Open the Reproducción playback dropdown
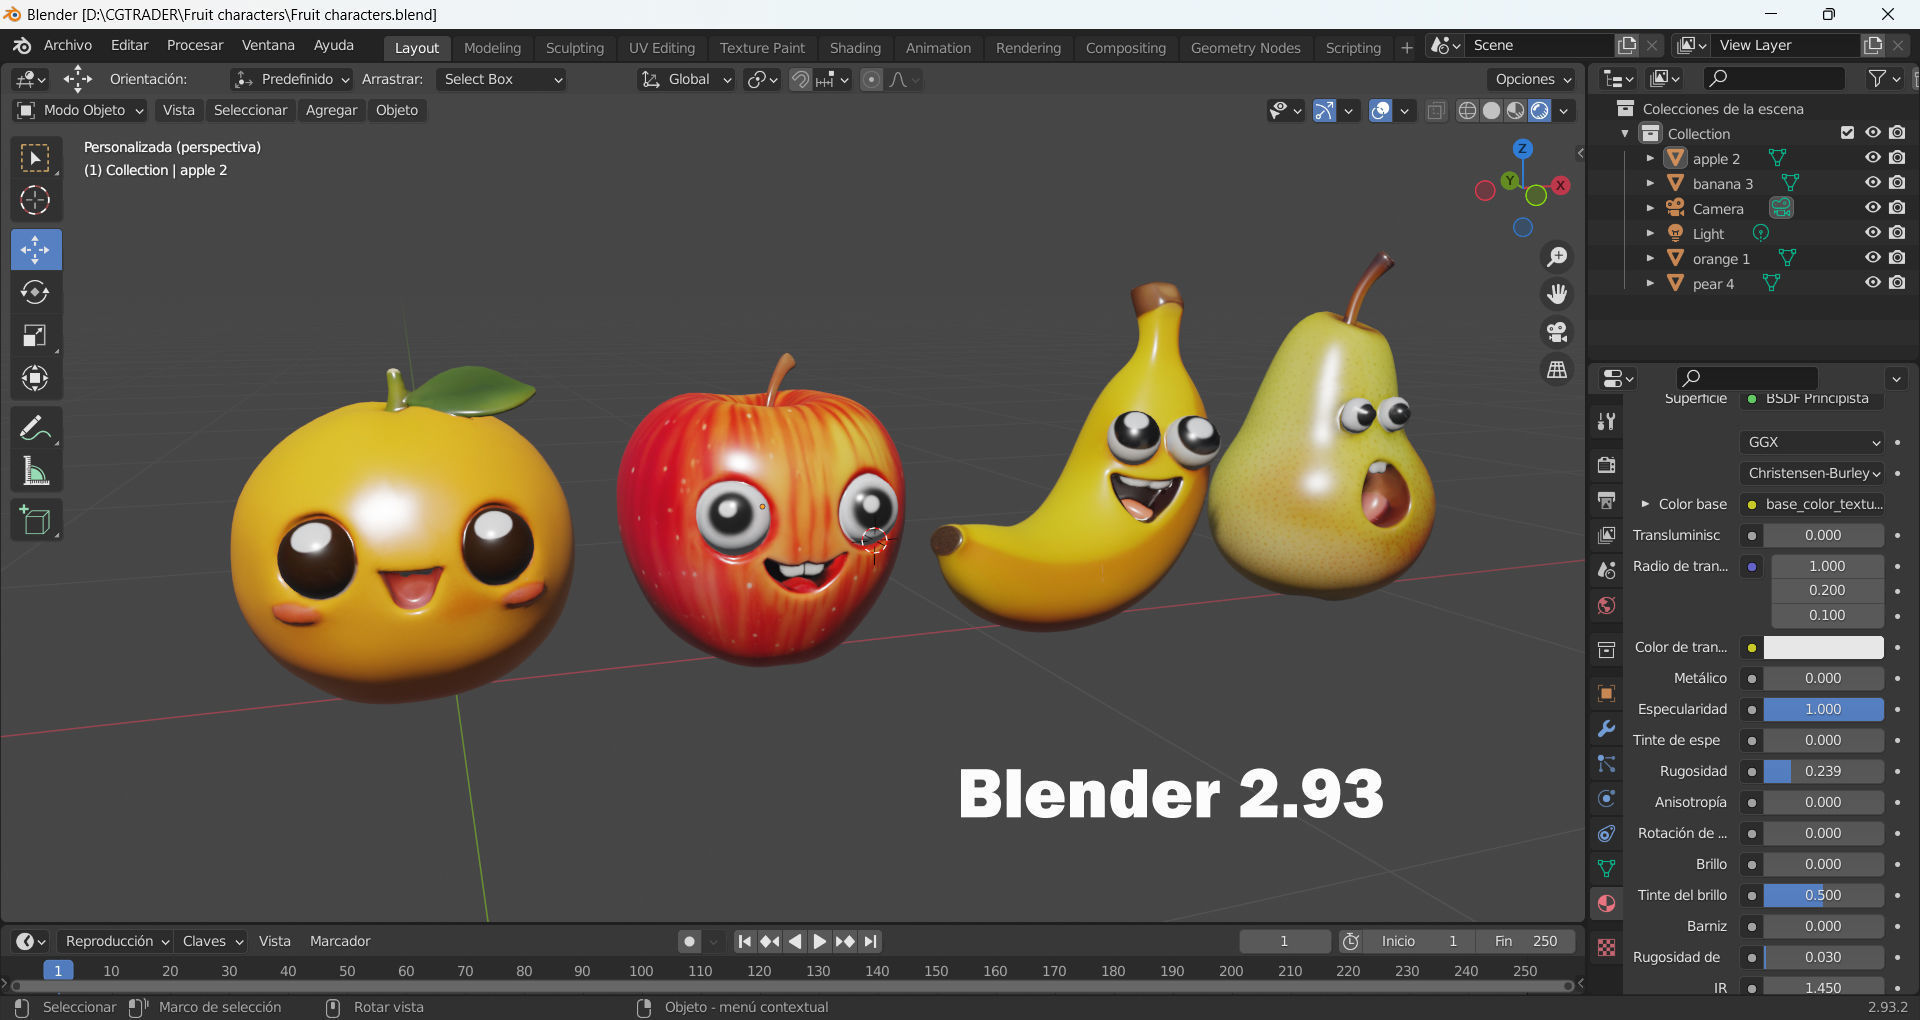The height and width of the screenshot is (1020, 1920). pyautogui.click(x=115, y=941)
